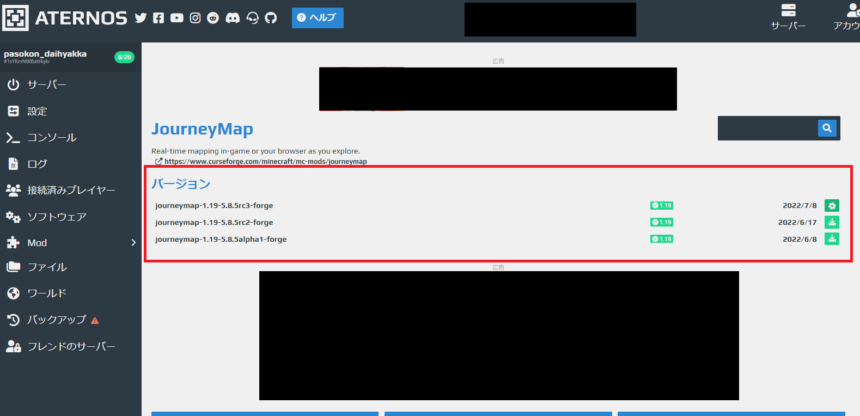This screenshot has width=860, height=416.
Task: Click the mod search input field
Action: pyautogui.click(x=768, y=128)
